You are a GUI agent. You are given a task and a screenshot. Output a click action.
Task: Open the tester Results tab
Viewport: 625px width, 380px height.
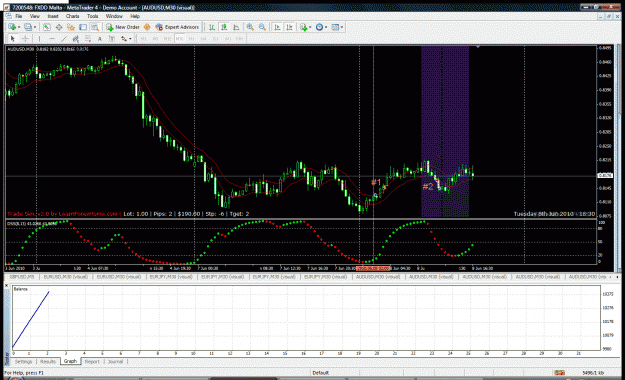click(x=48, y=362)
